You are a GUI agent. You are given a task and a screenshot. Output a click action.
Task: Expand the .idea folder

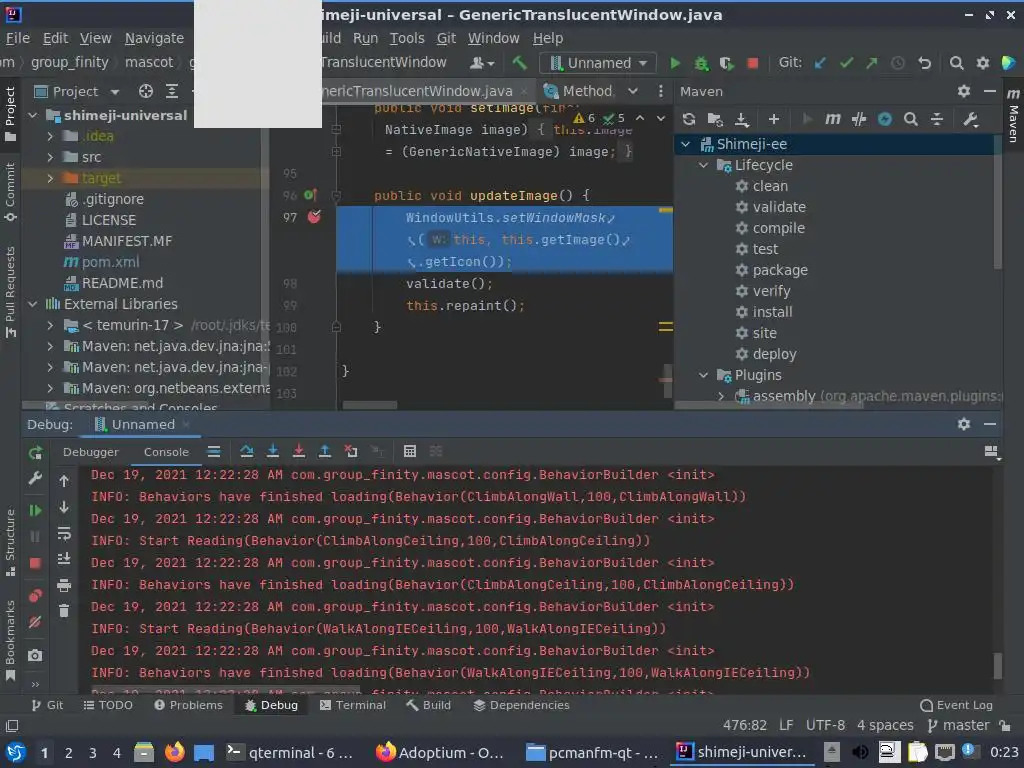tap(50, 136)
